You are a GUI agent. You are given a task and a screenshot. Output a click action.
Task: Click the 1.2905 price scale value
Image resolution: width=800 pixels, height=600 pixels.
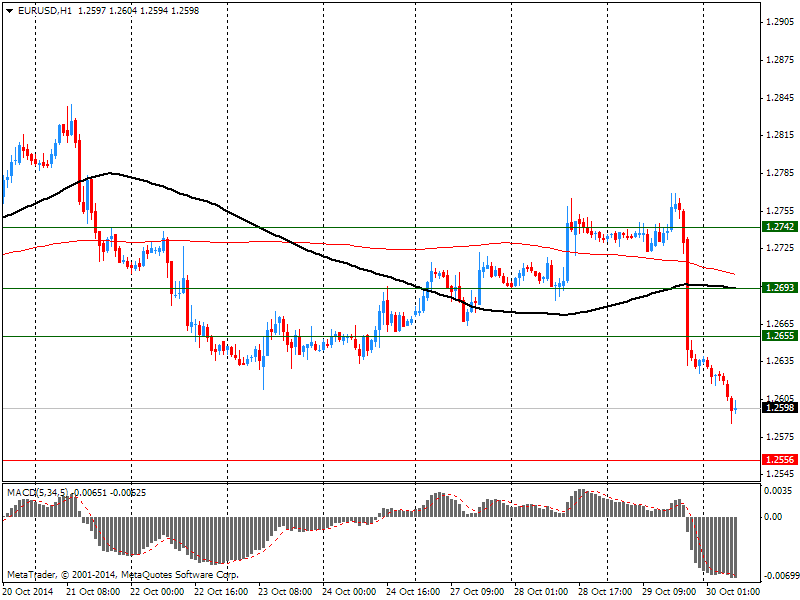tap(781, 22)
